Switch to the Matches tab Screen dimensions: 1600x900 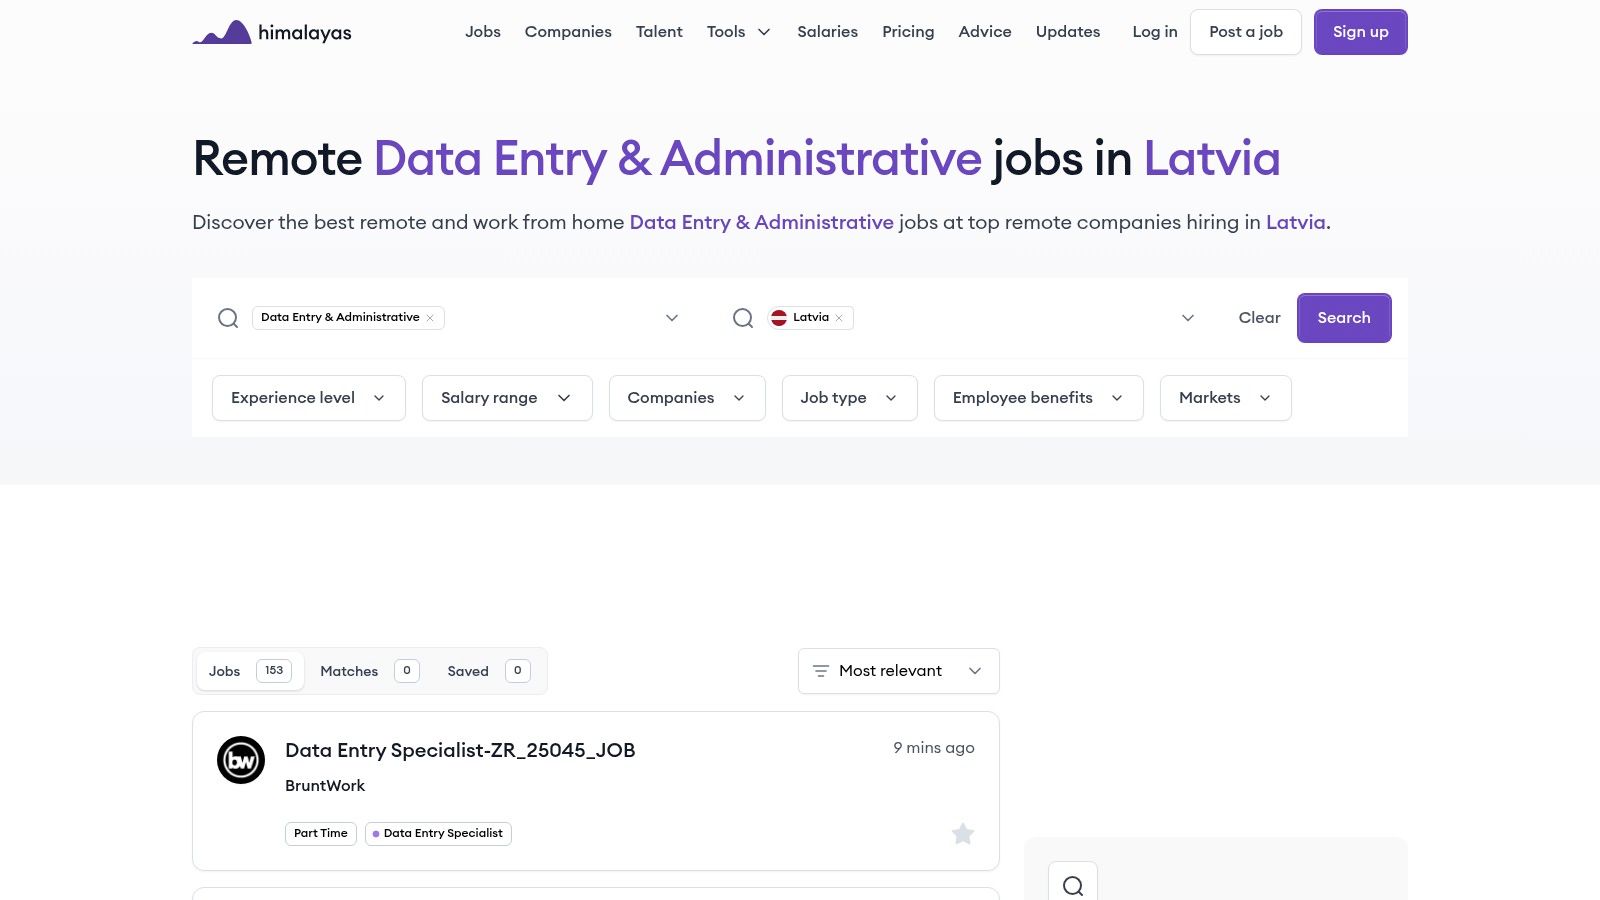[369, 671]
